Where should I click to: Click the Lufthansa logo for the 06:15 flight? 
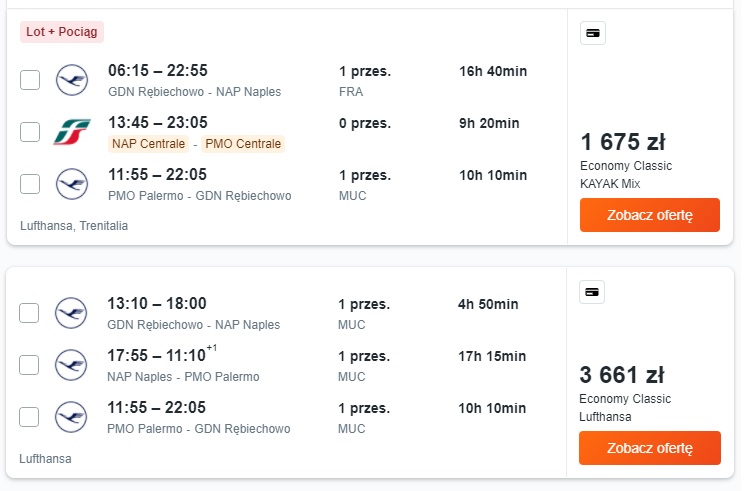coord(72,80)
